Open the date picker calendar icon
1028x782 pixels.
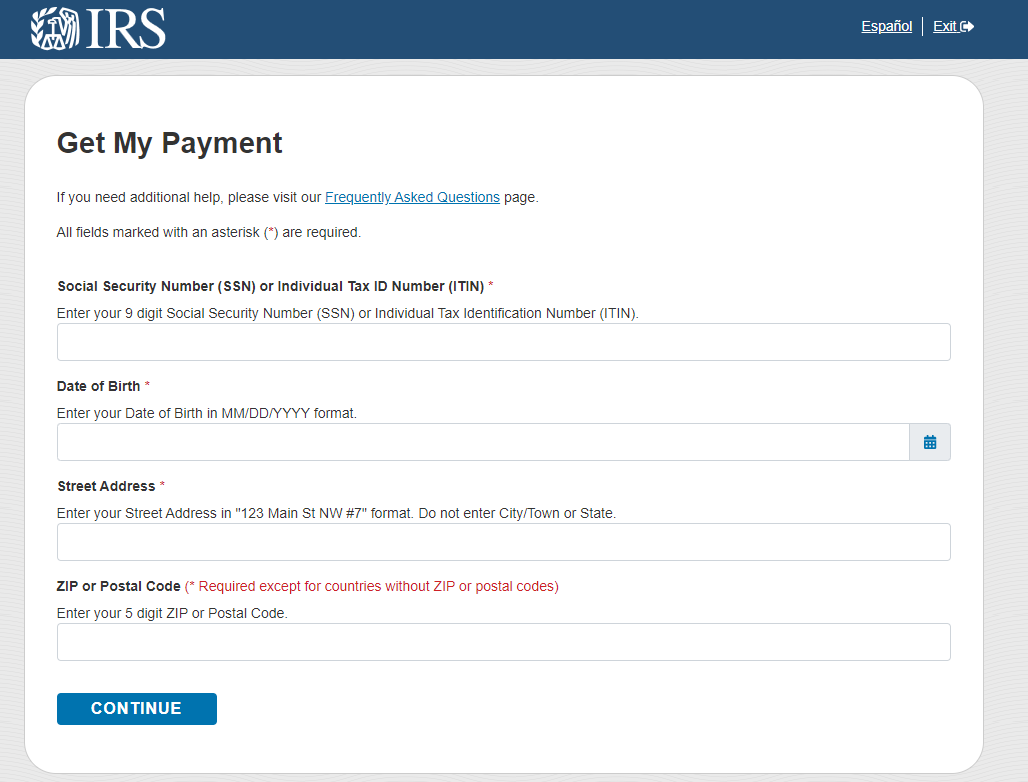[930, 442]
